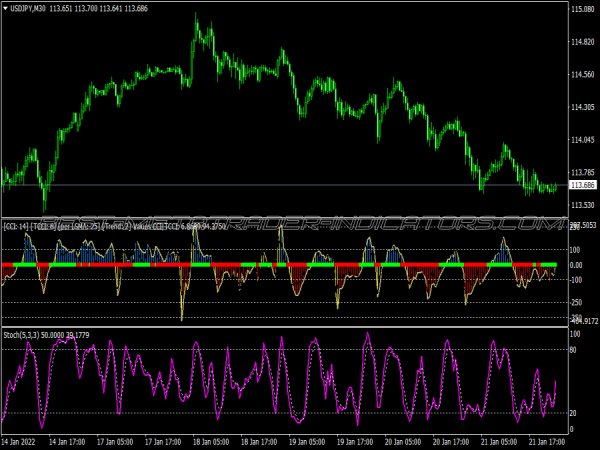This screenshot has height=450, width=600.
Task: Click the 20 level on Stochastic scale
Action: [573, 413]
